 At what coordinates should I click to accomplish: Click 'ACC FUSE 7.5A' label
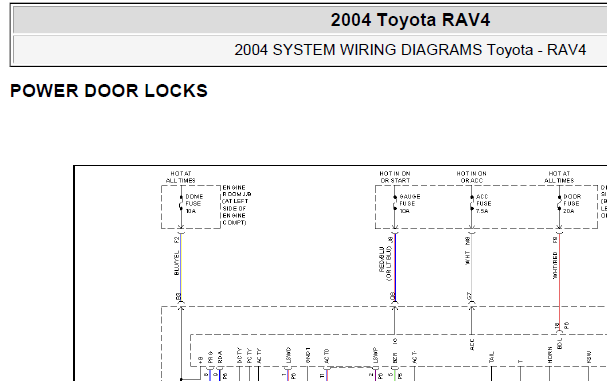click(484, 204)
